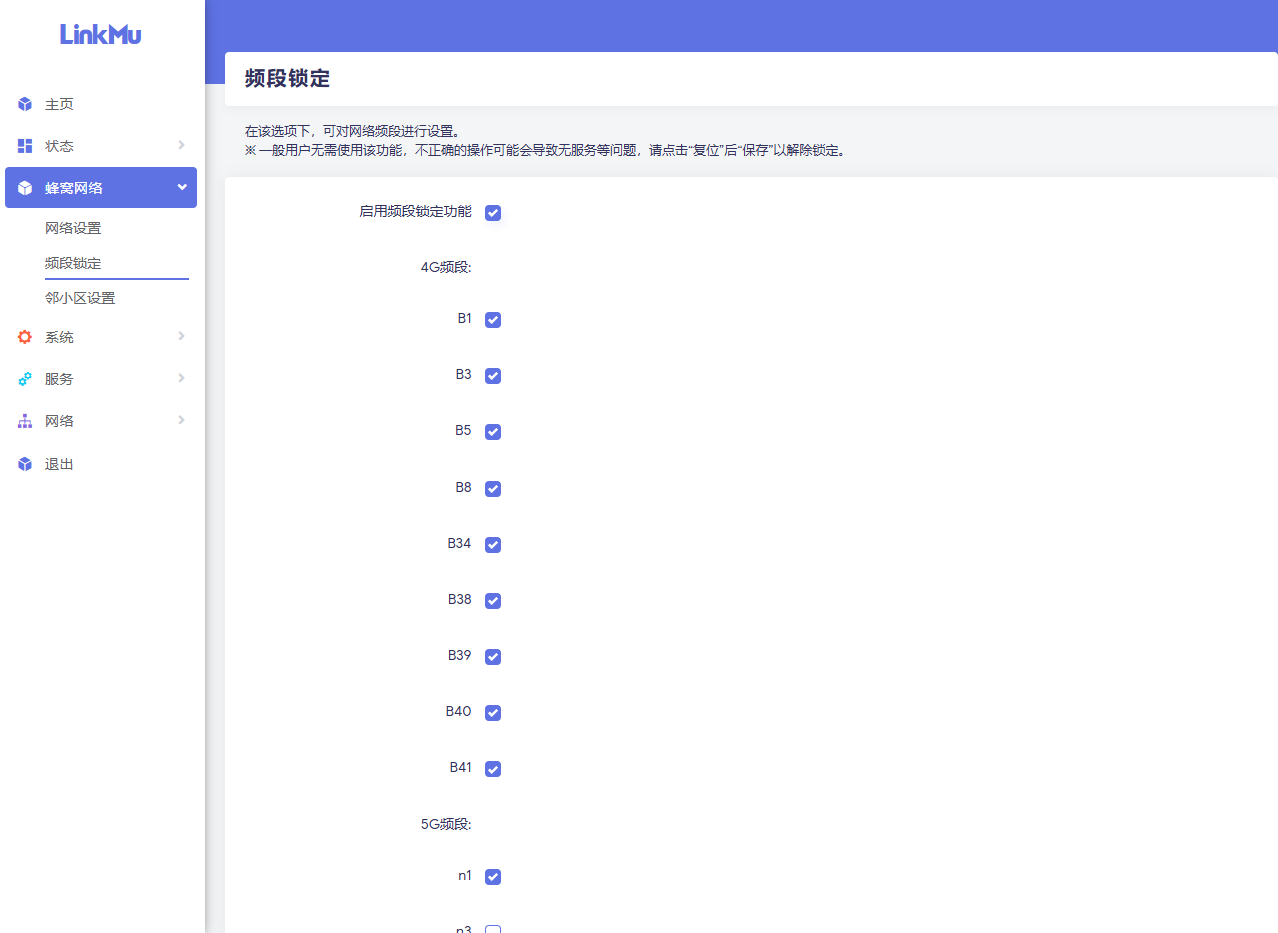Select the 频段锁定 sidebar link

coord(73,263)
